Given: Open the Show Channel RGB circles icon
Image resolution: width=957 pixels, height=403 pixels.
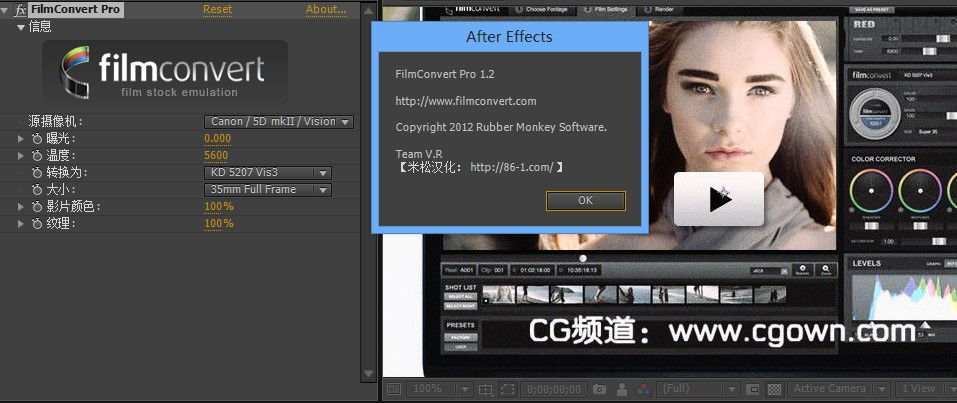Looking at the screenshot, I should (643, 389).
